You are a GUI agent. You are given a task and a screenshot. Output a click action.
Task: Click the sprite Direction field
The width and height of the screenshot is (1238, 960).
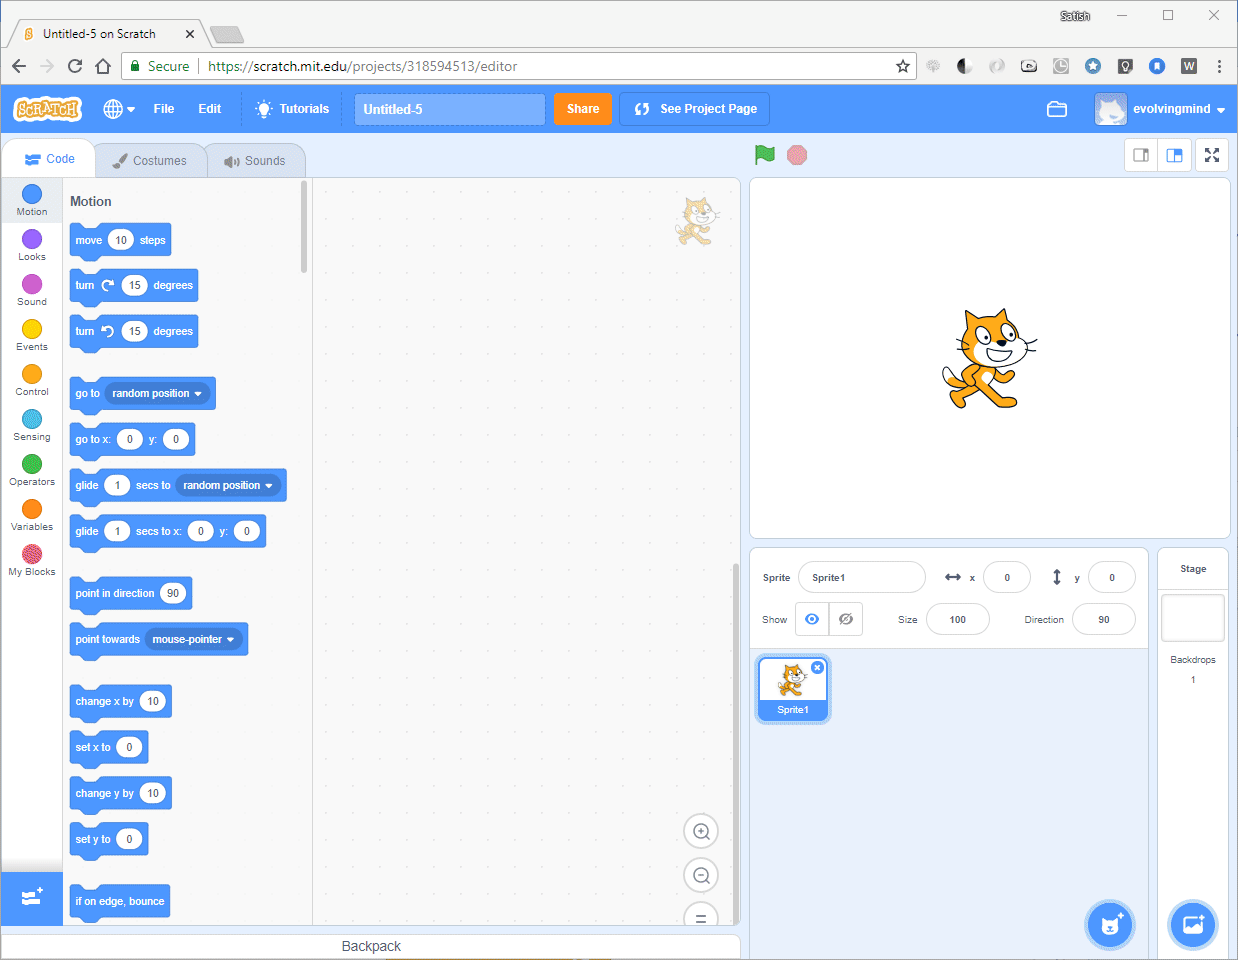(x=1104, y=619)
